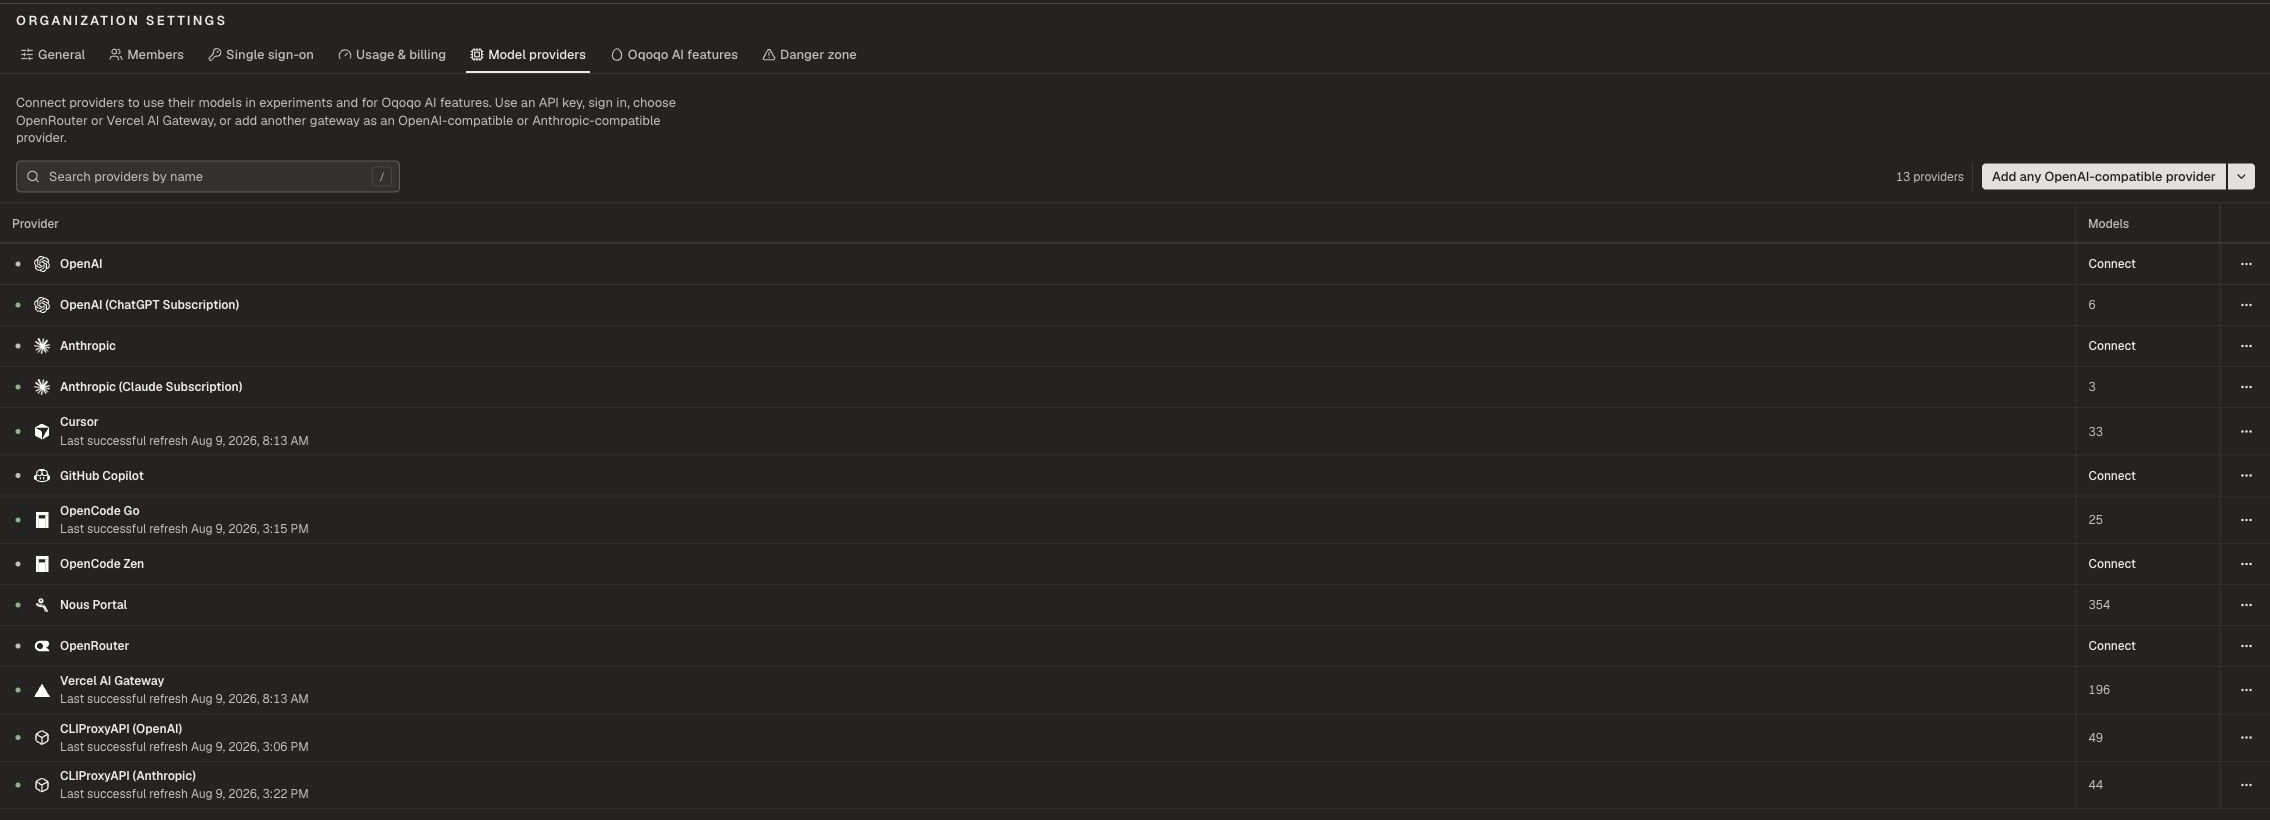Open more options for Anthropic row
Viewport: 2270px width, 820px height.
(2246, 346)
